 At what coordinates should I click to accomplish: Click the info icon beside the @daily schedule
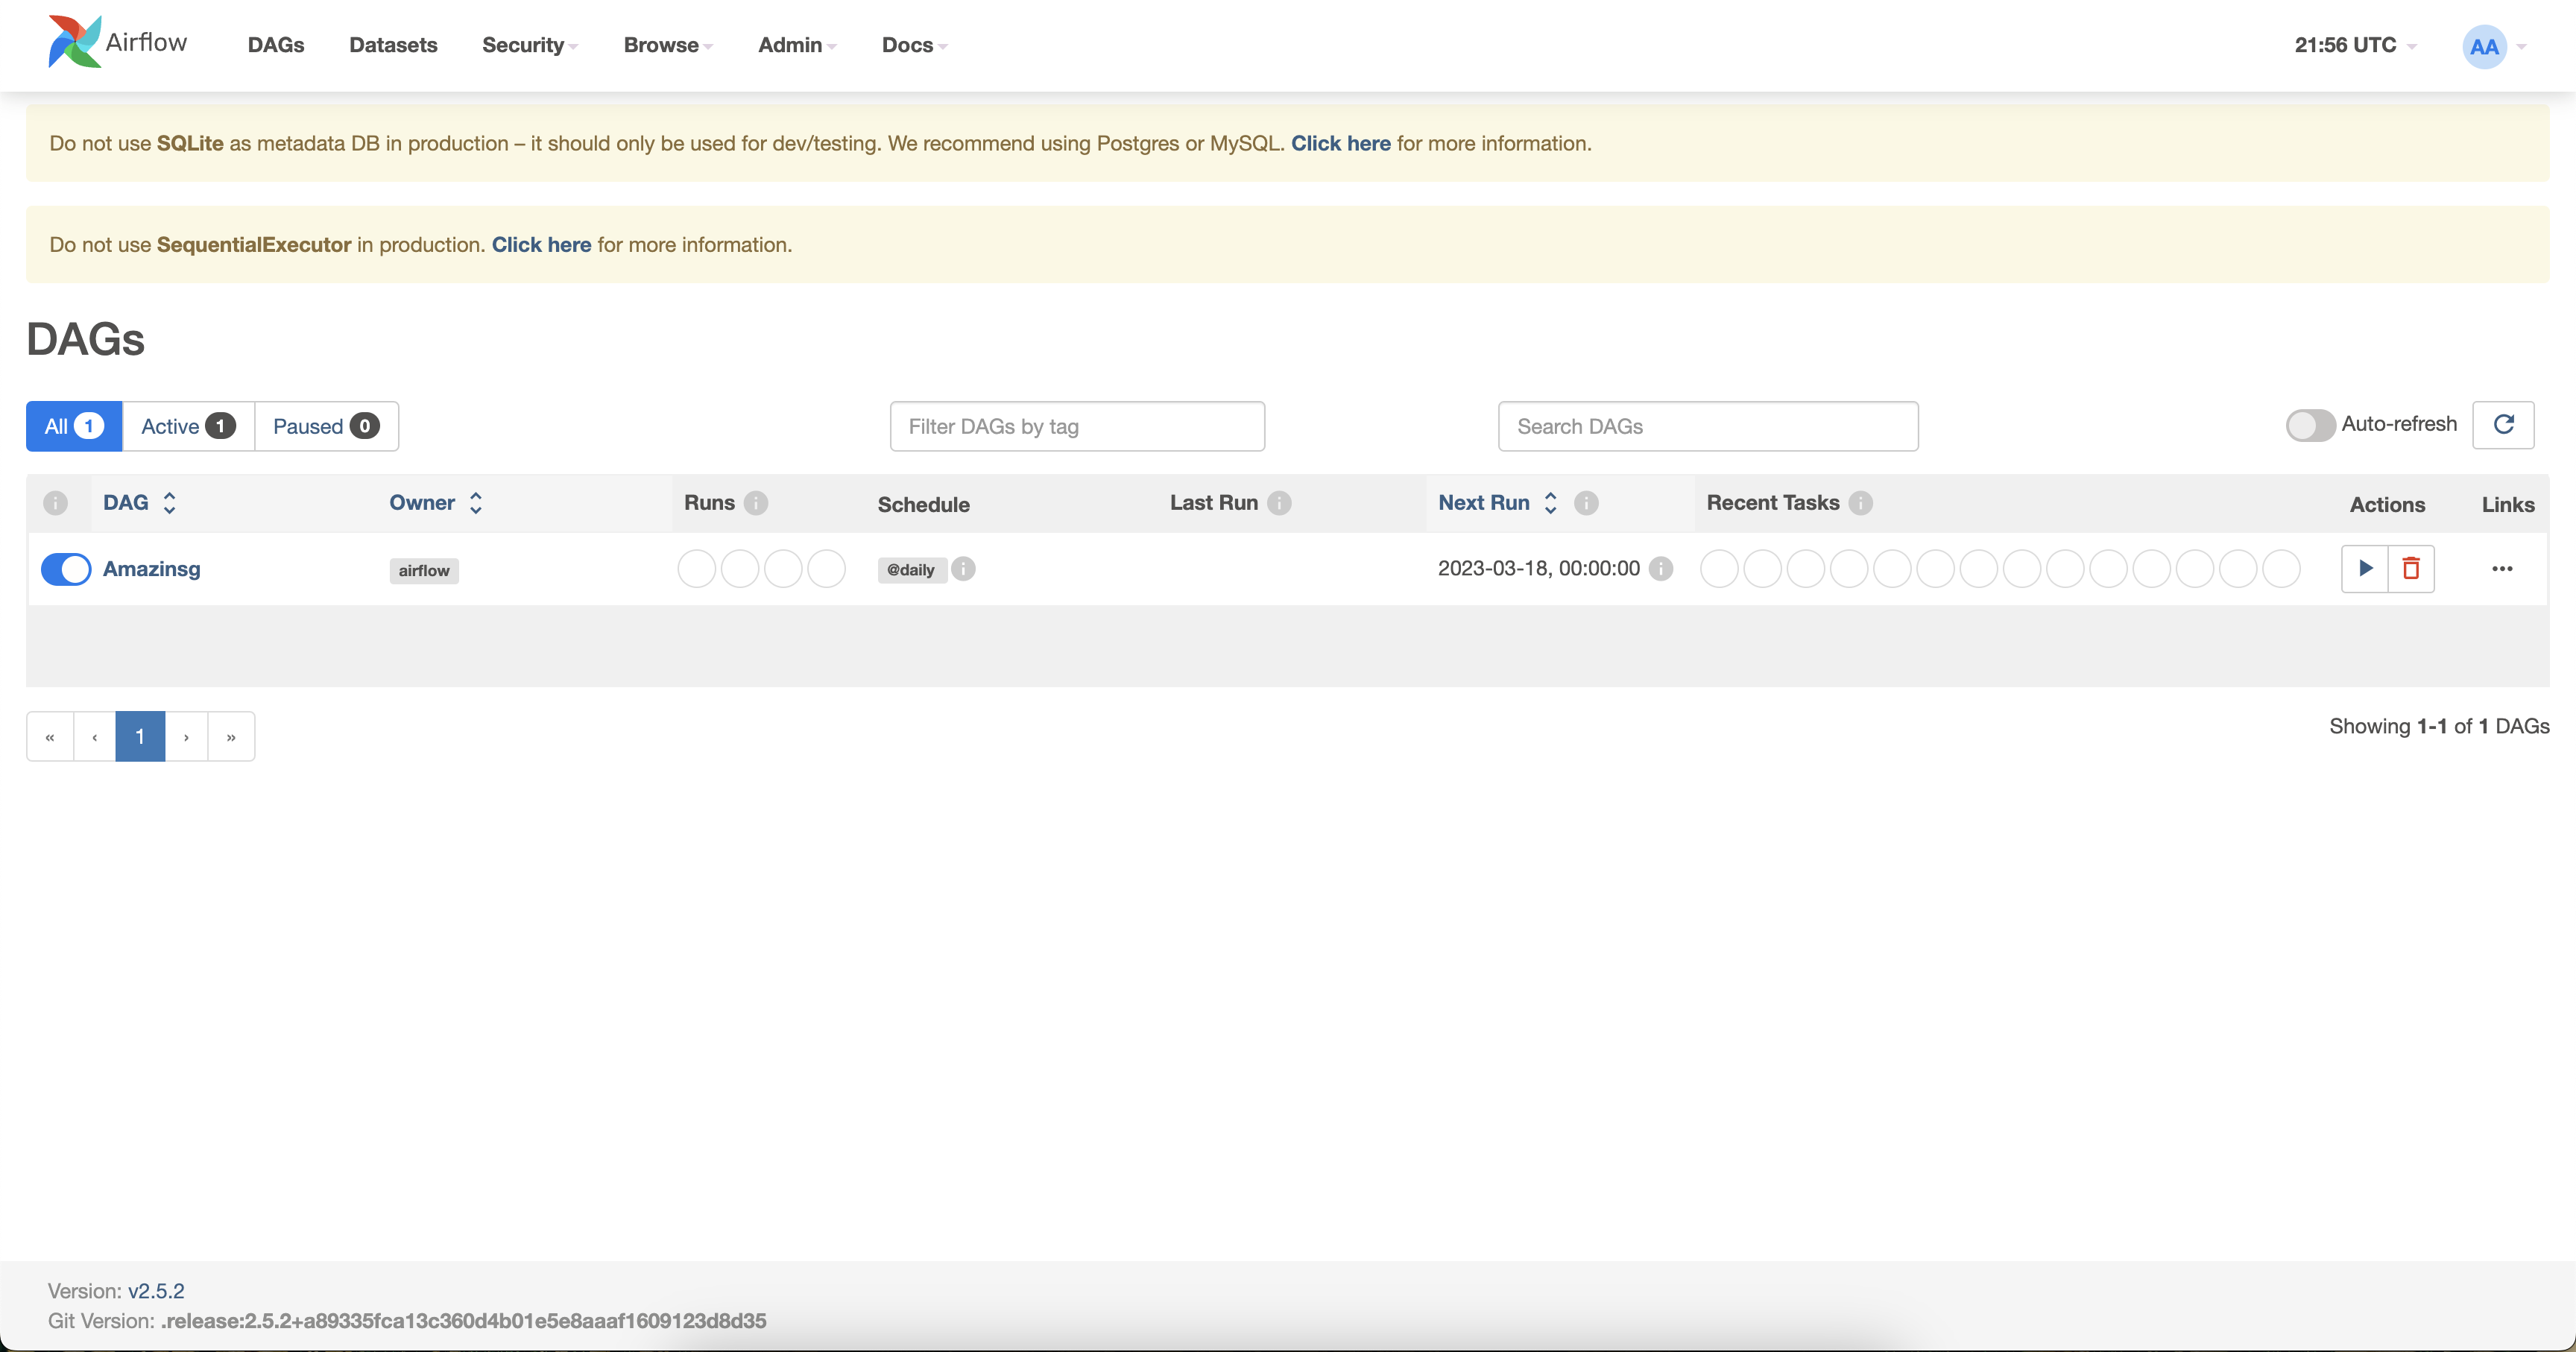click(x=963, y=569)
